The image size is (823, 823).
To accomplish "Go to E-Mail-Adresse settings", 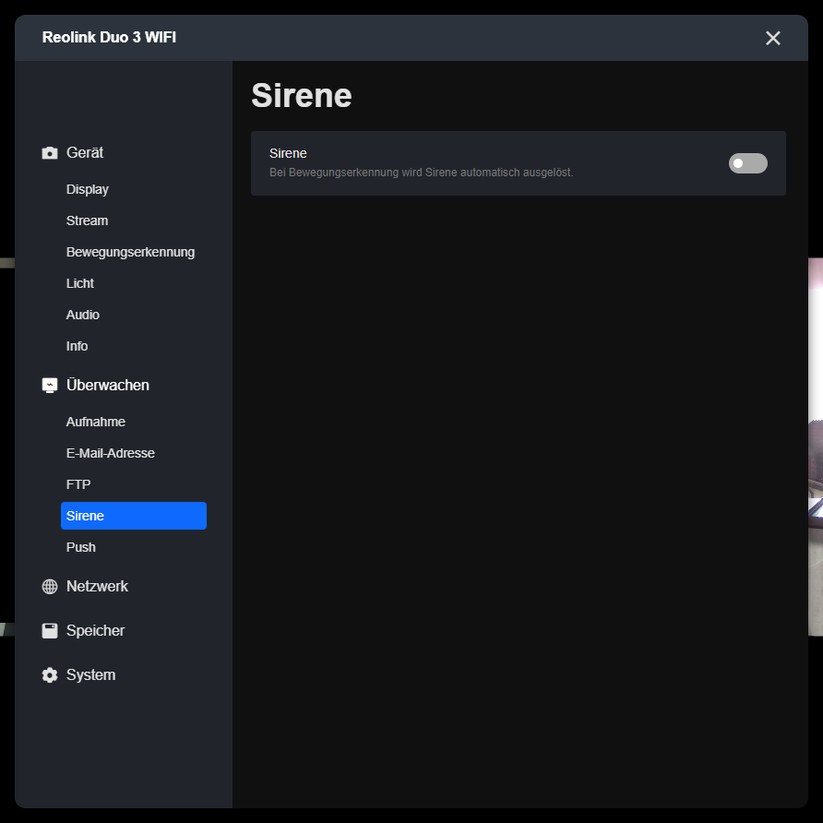I will (x=110, y=453).
